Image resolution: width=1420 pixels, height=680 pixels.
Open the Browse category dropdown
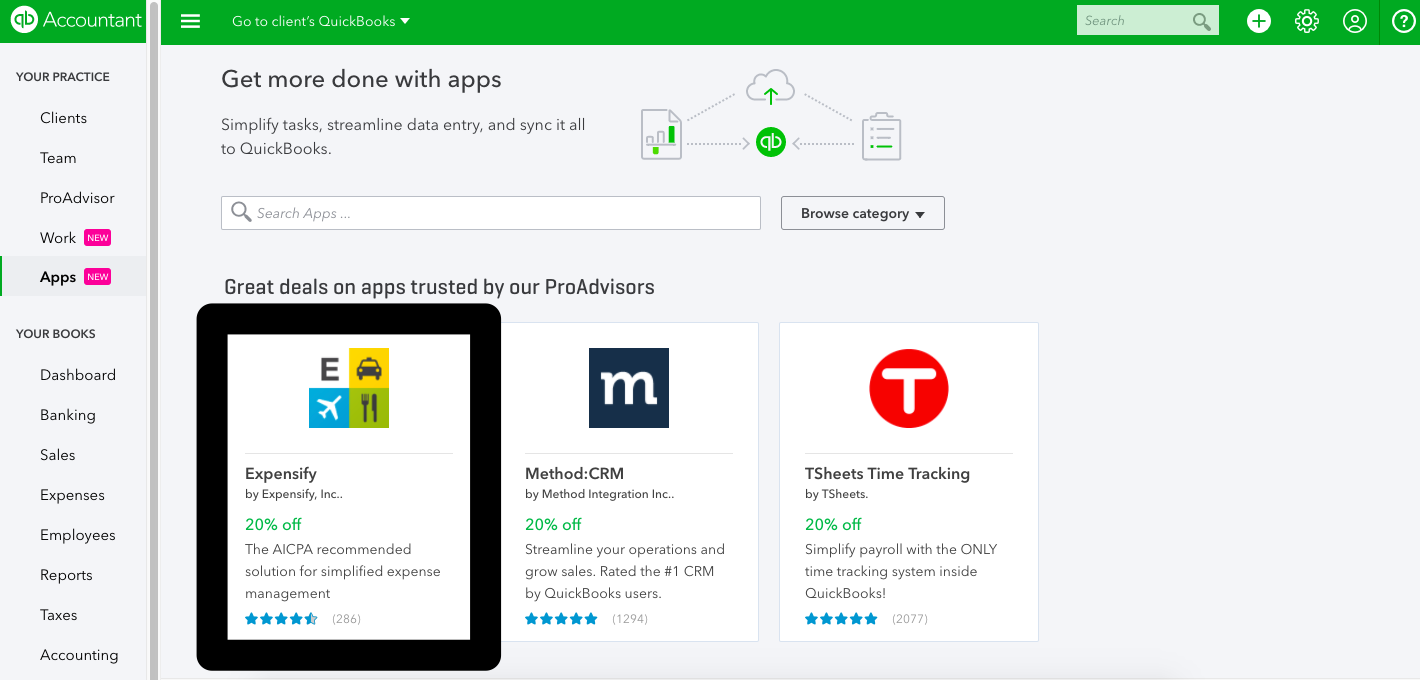863,213
